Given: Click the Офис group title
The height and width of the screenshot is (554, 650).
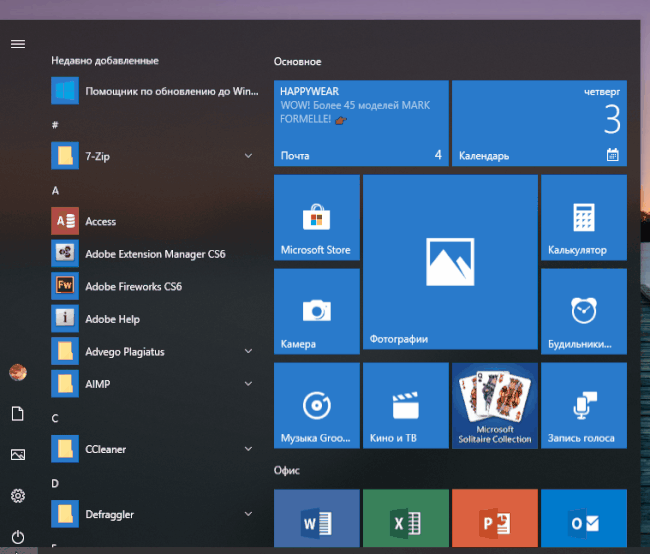Looking at the screenshot, I should click(x=287, y=470).
